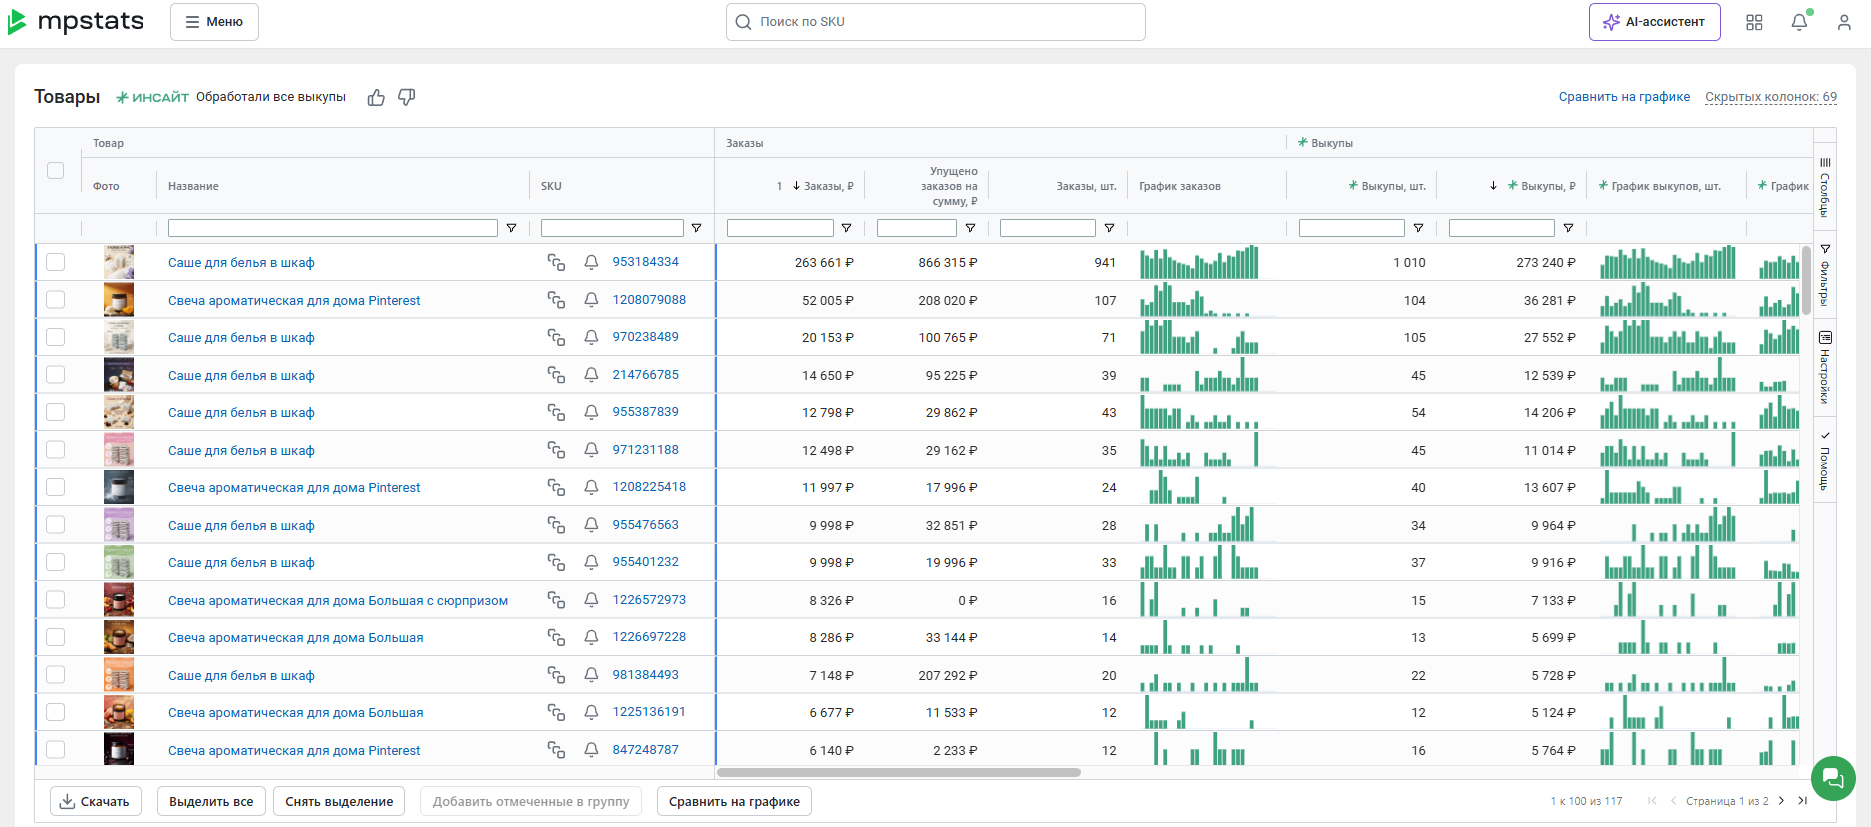
Task: Click bell icon for SKU 1226572973
Action: [591, 600]
